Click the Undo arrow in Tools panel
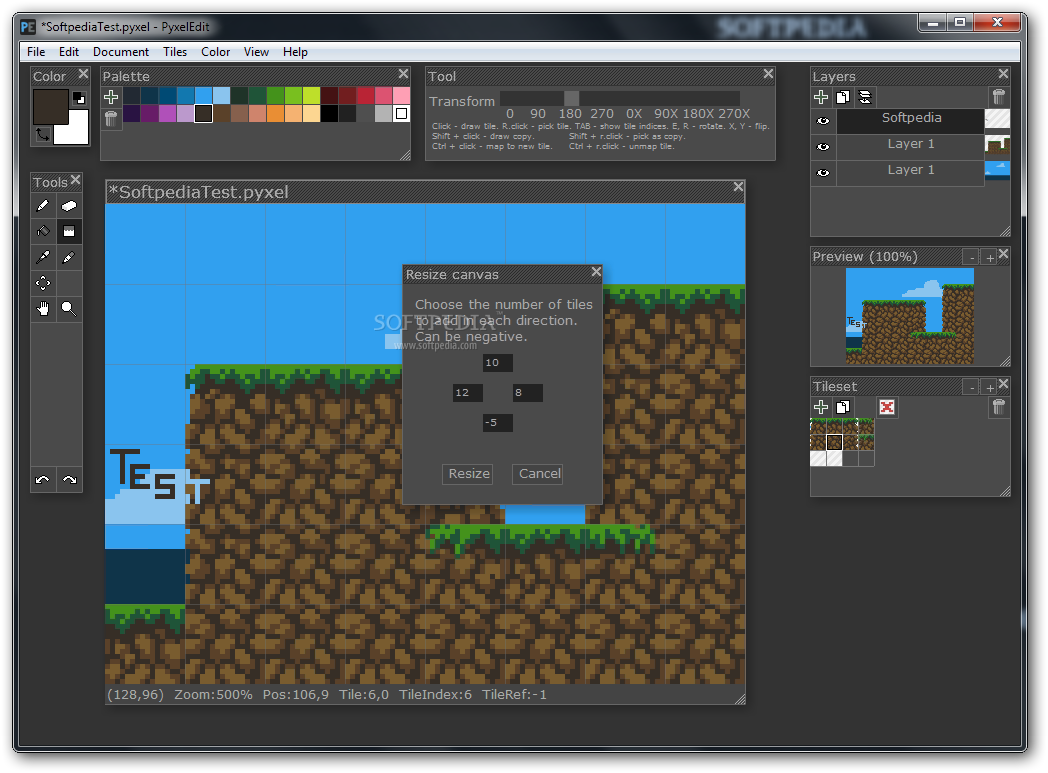 point(43,480)
